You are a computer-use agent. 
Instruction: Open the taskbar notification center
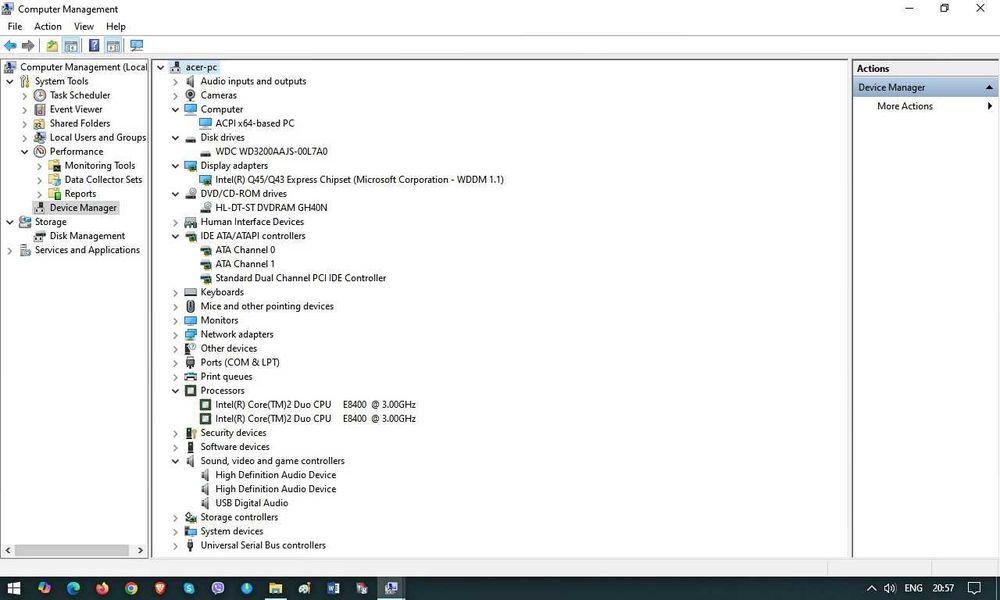(974, 588)
